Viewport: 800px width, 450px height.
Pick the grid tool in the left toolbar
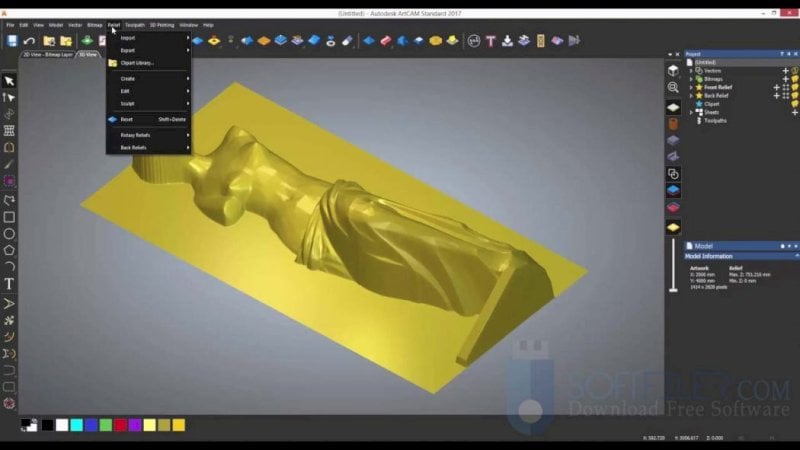[x=9, y=131]
